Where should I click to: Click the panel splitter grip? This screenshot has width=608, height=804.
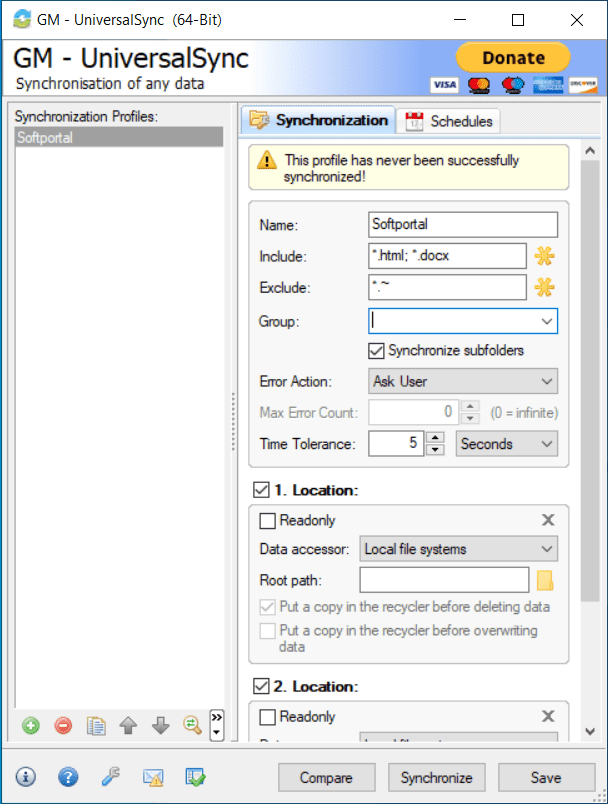tap(233, 421)
